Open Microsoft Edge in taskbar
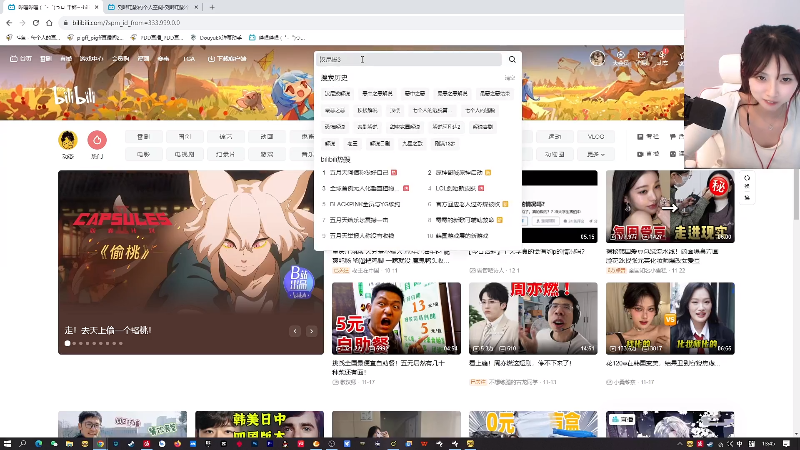 38,444
